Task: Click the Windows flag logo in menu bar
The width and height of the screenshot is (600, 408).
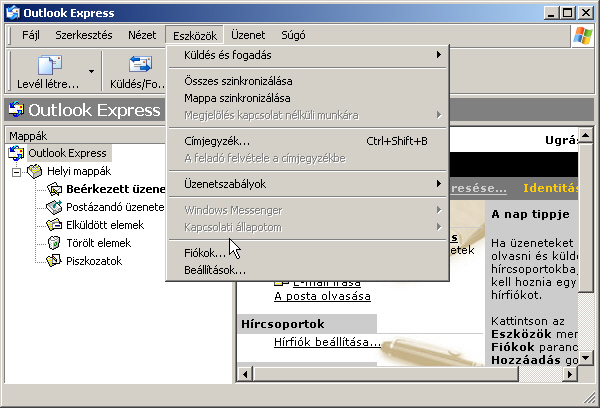Action: coord(582,36)
